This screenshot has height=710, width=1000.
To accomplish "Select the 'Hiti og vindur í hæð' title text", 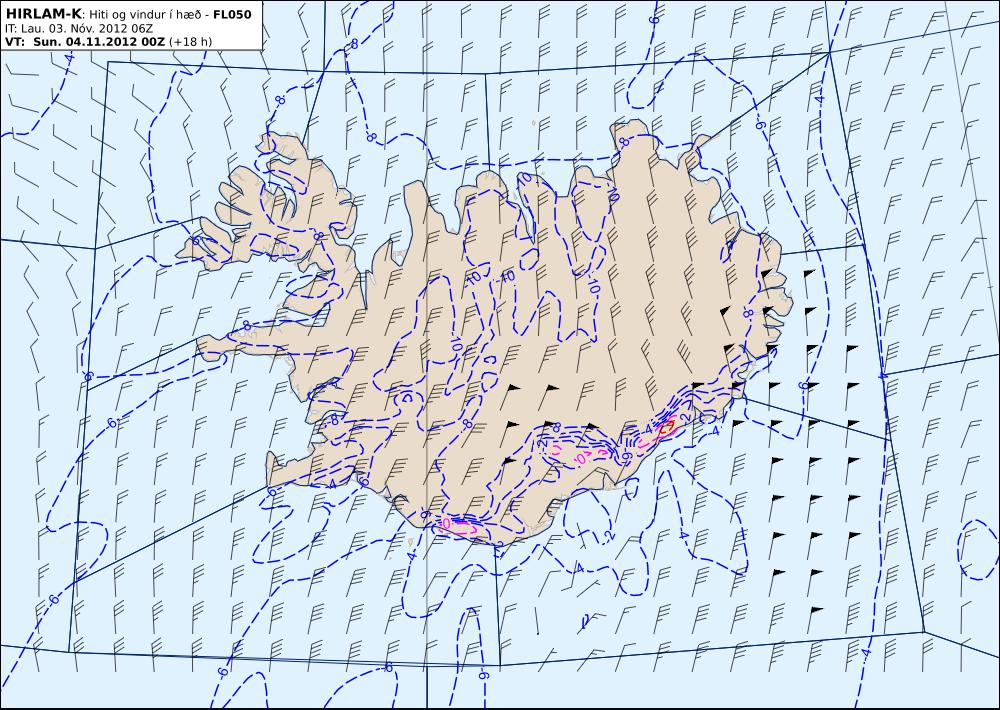I will [x=144, y=14].
